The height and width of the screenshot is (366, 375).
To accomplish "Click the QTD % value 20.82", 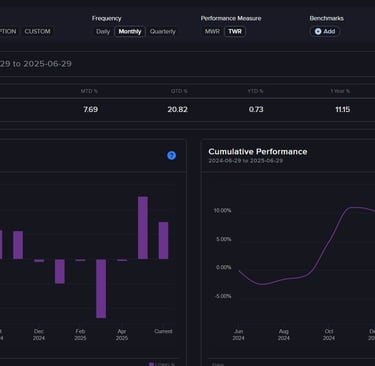I will click(178, 109).
